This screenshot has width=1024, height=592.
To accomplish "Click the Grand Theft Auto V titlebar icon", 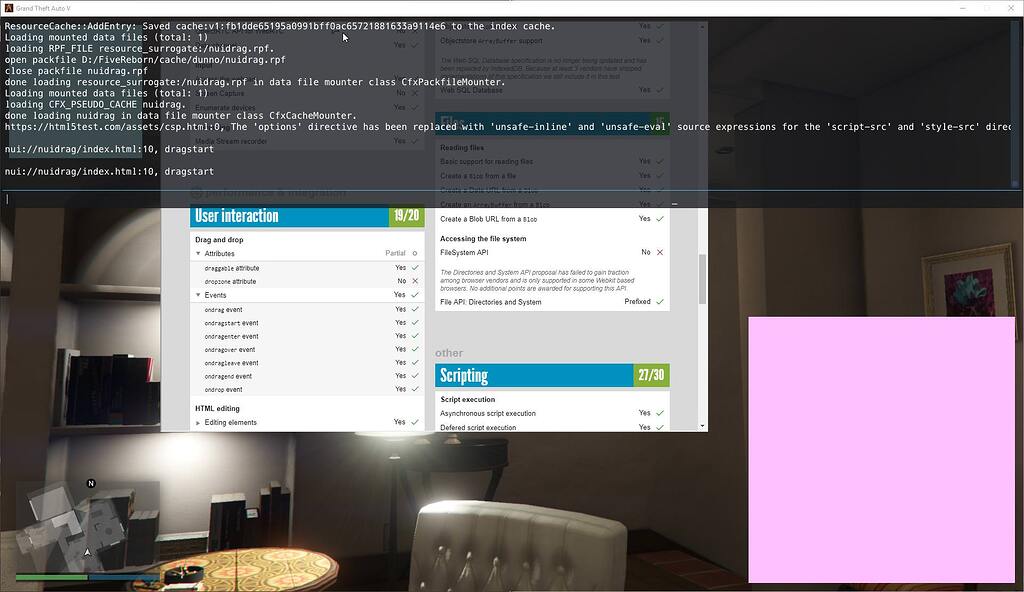I will coord(8,7).
